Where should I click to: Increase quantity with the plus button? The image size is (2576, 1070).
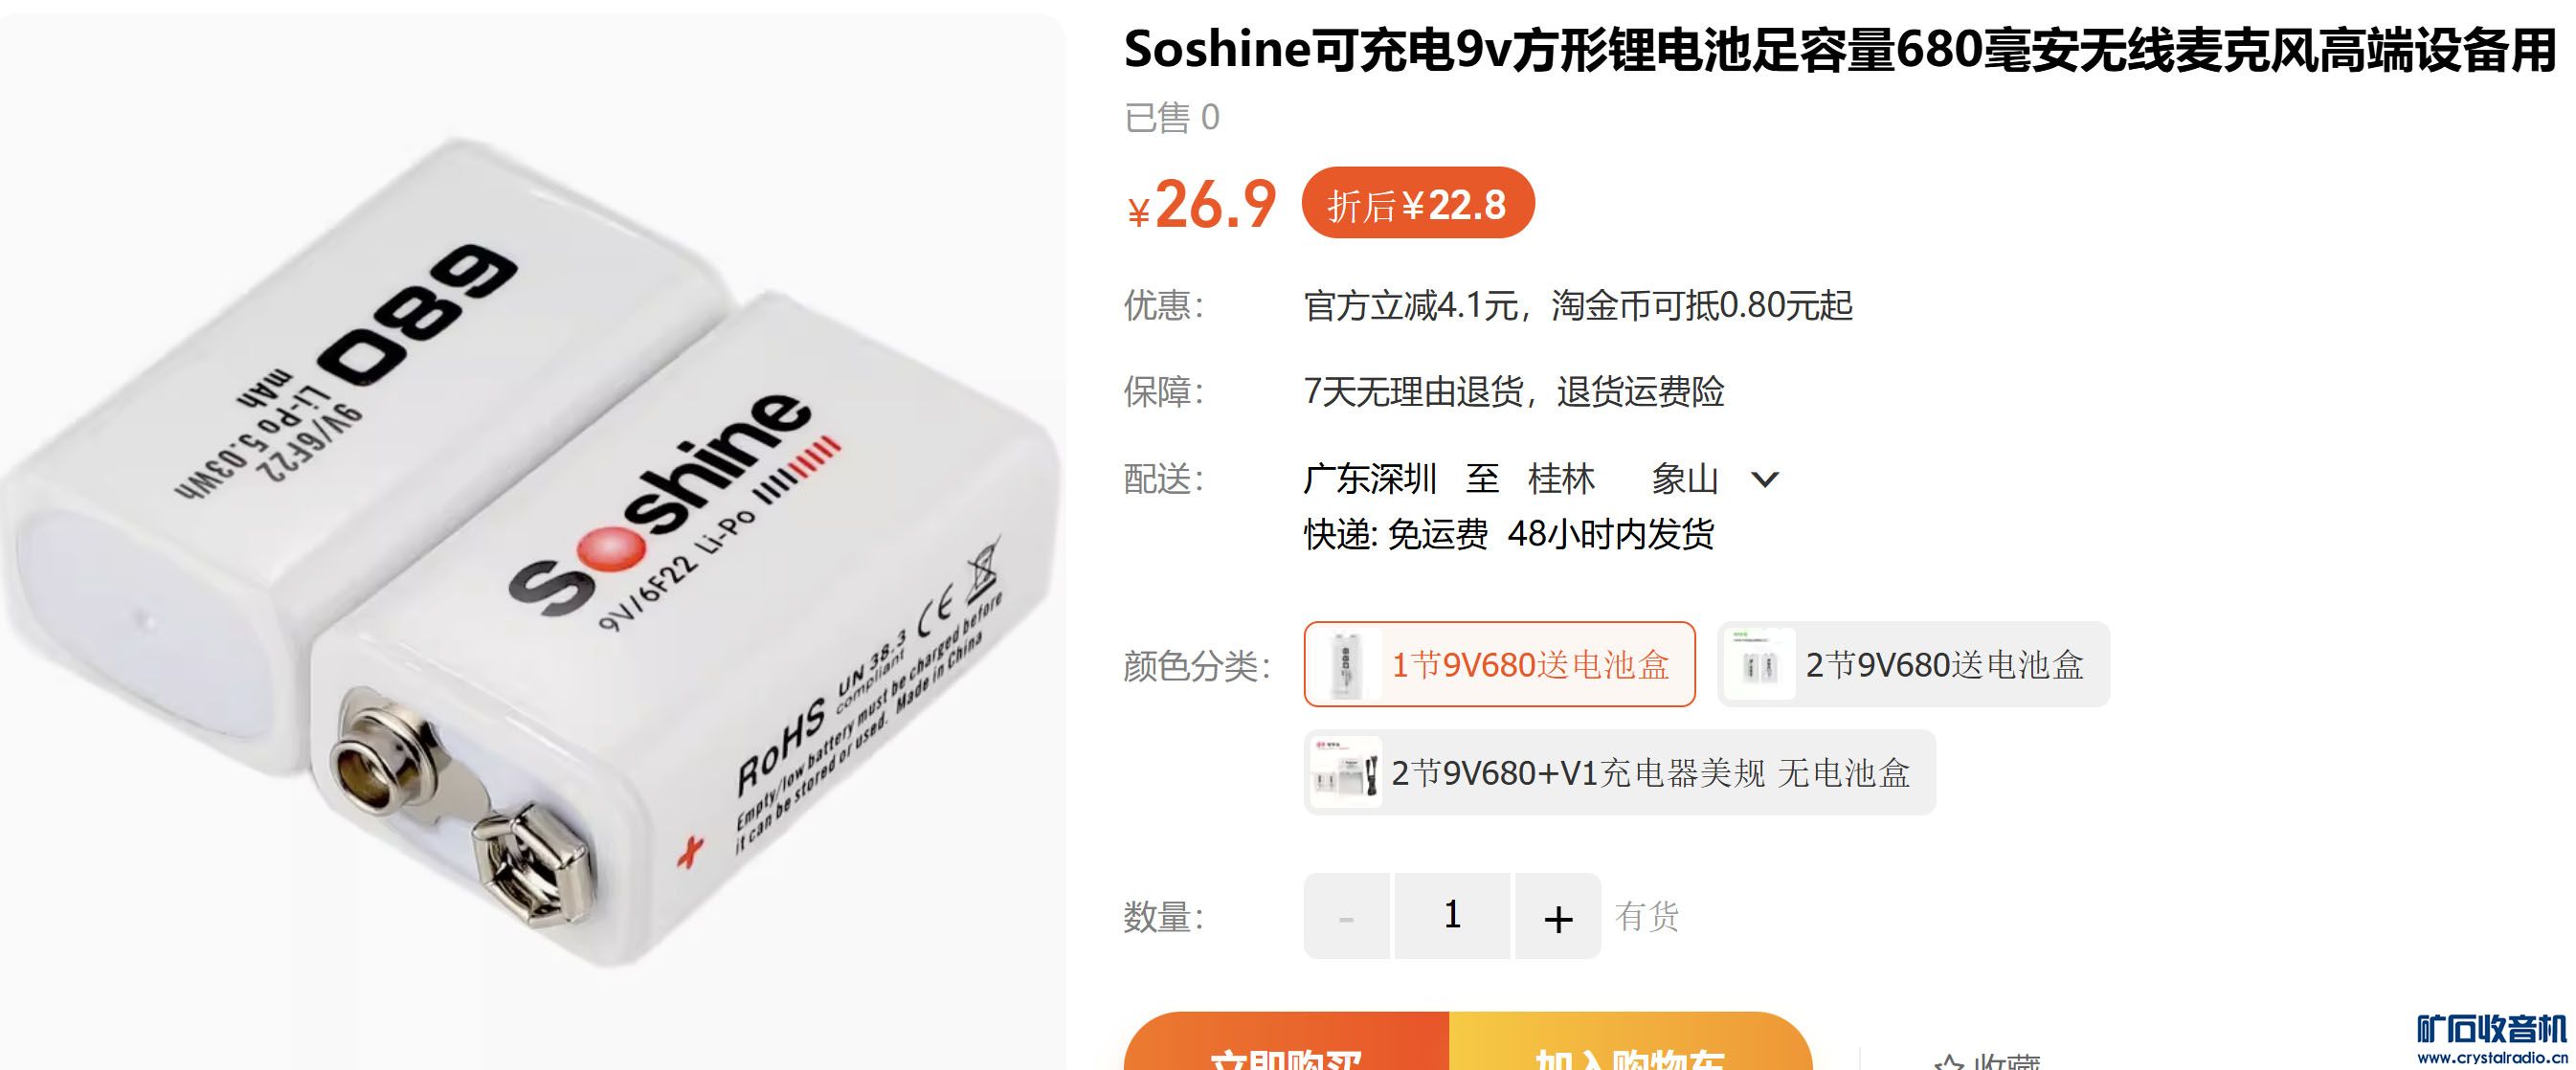[x=1558, y=916]
